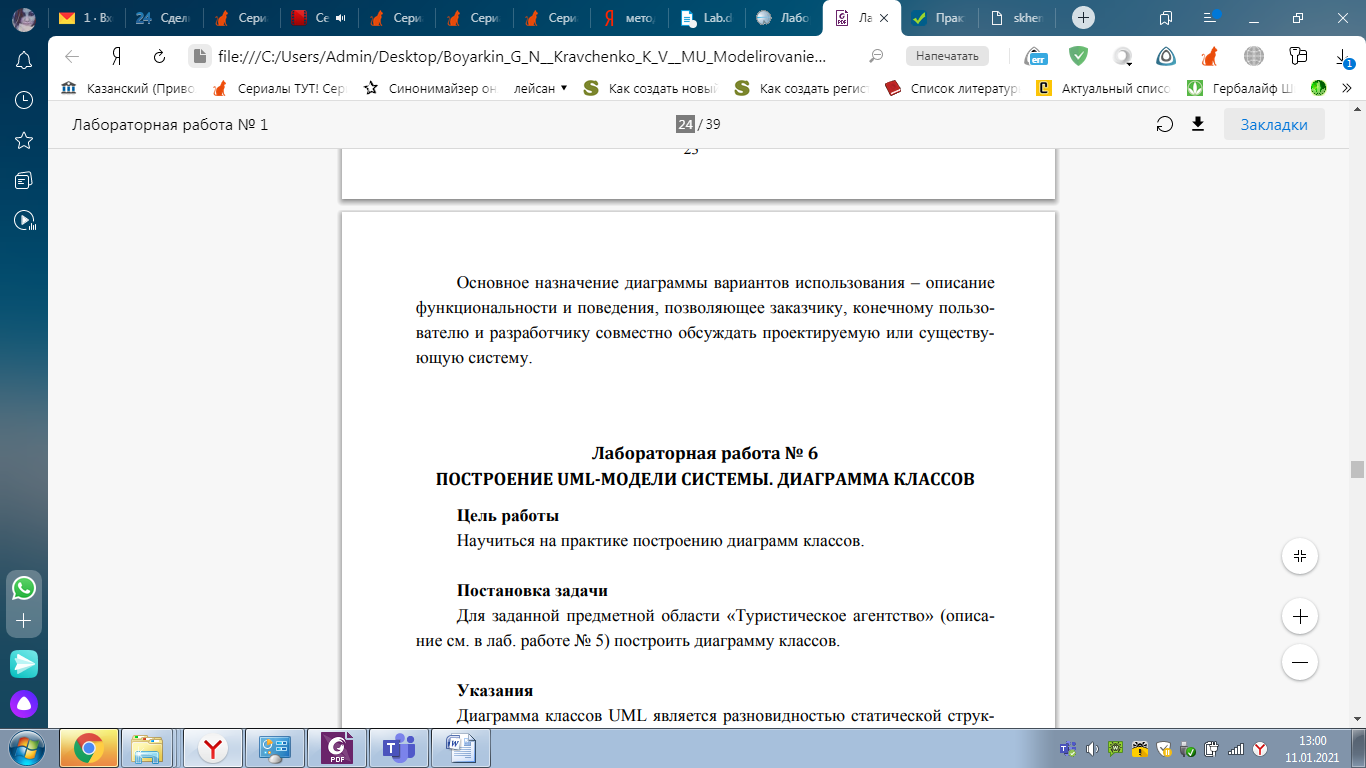
Task: Close the active PDF tab
Action: [882, 18]
